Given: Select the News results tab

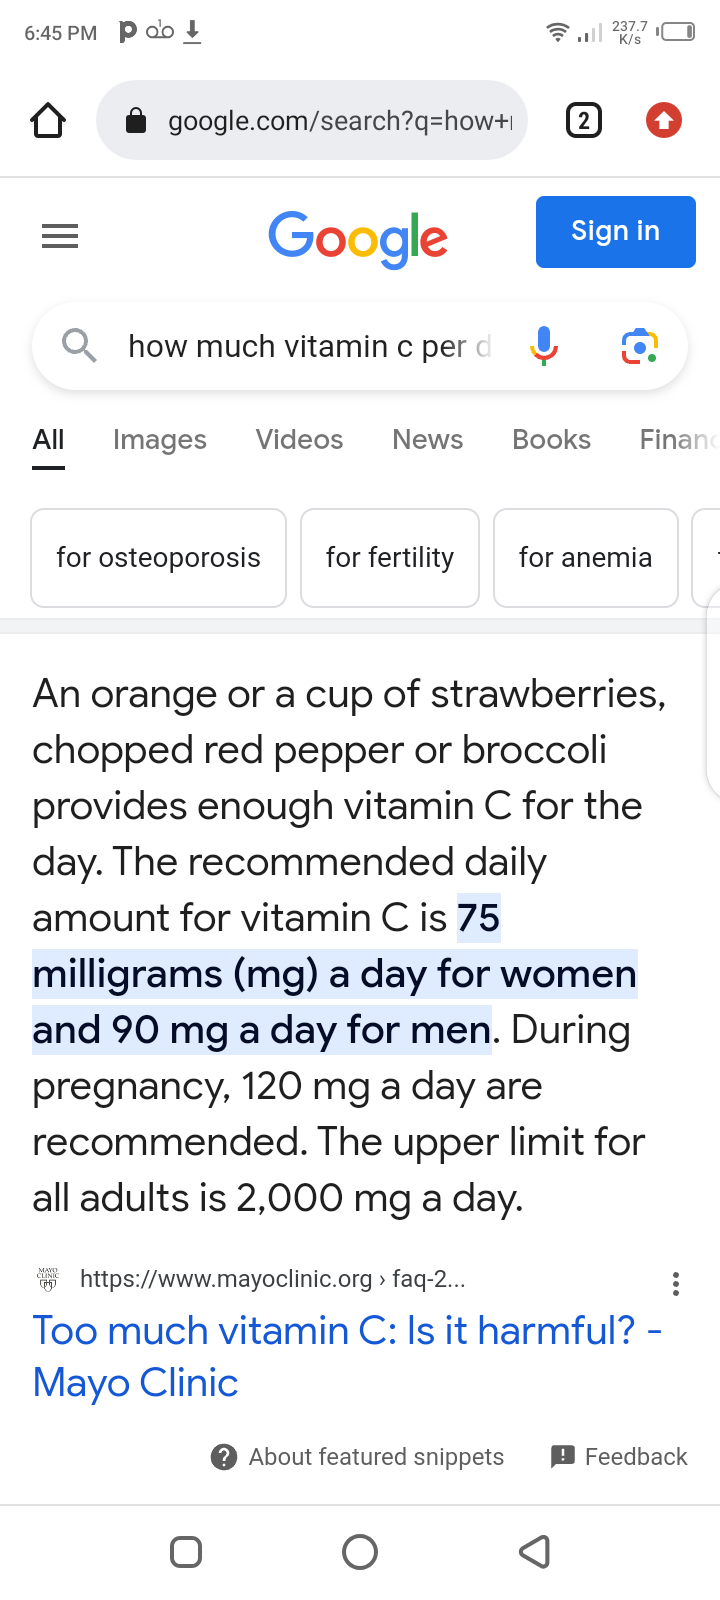Looking at the screenshot, I should tap(428, 440).
